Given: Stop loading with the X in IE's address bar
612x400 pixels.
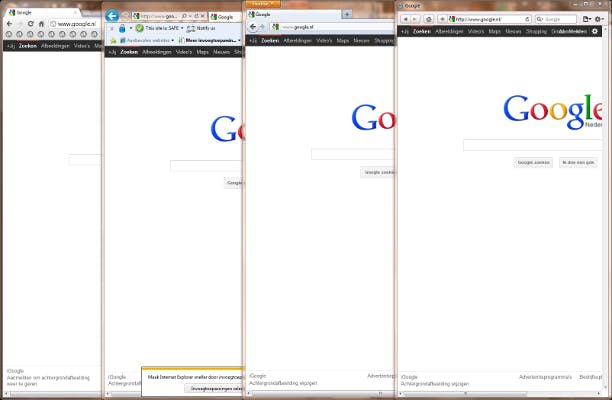Looking at the screenshot, I should (203, 16).
